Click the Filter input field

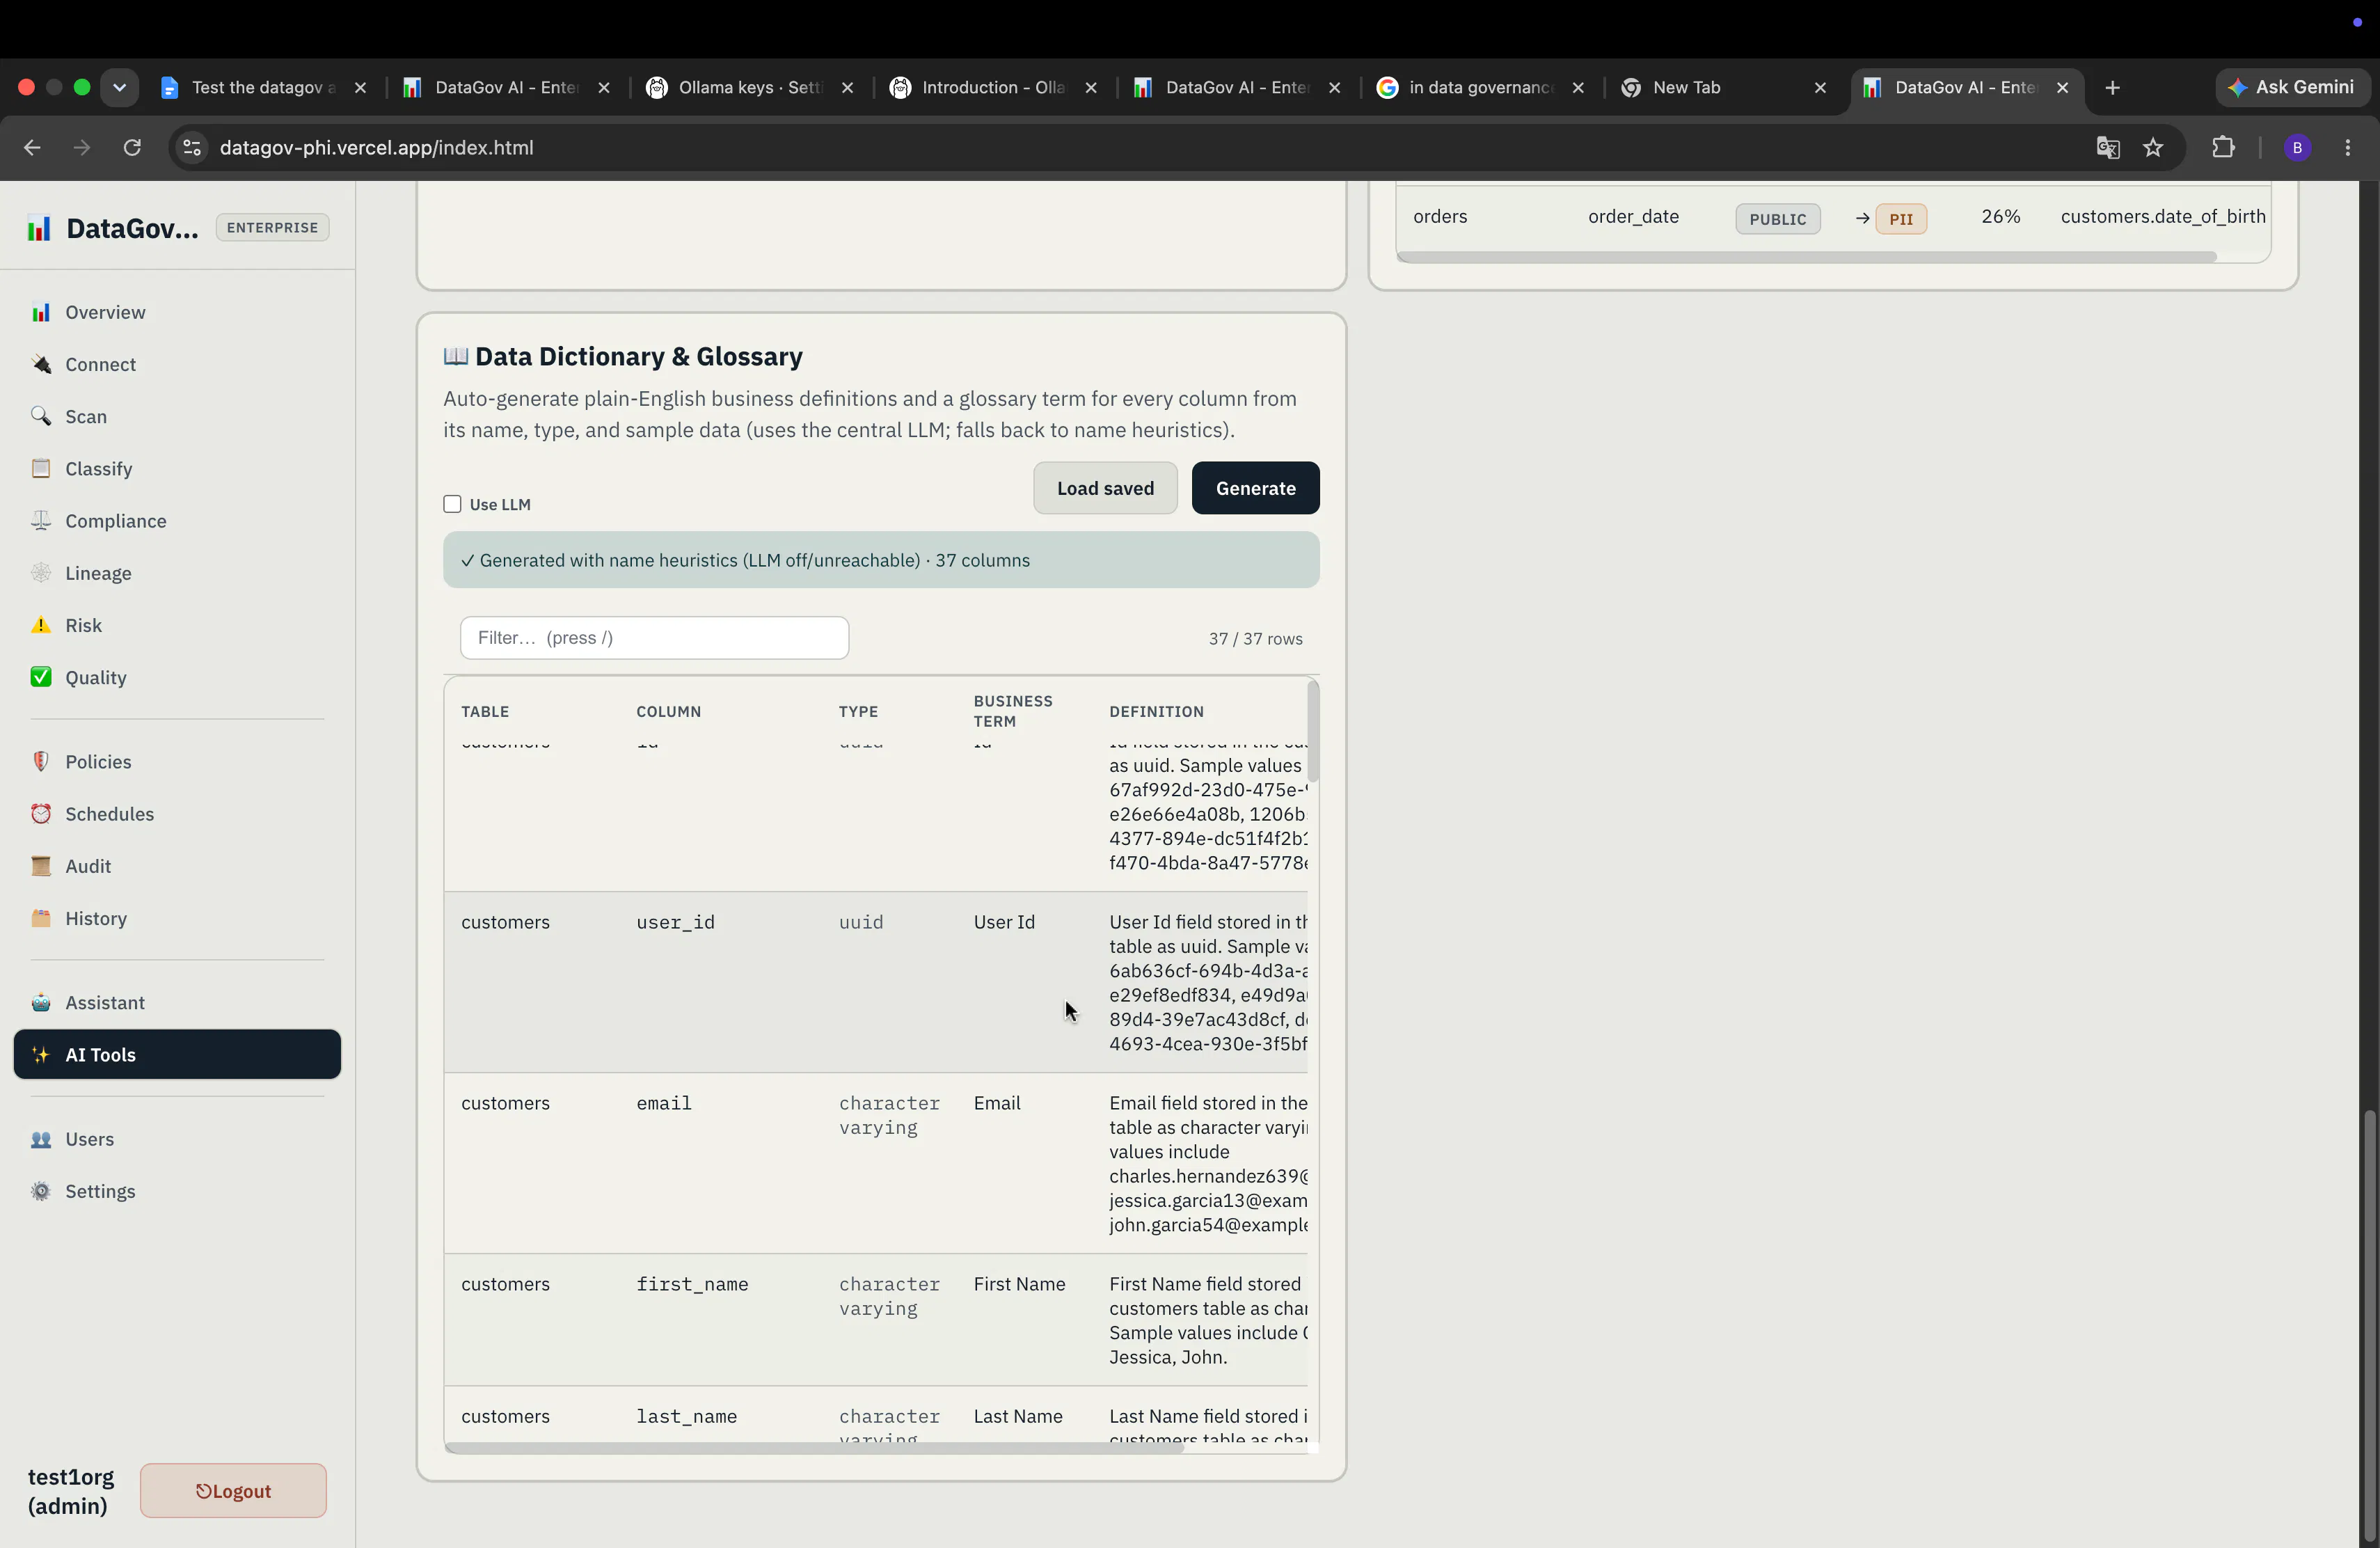654,638
